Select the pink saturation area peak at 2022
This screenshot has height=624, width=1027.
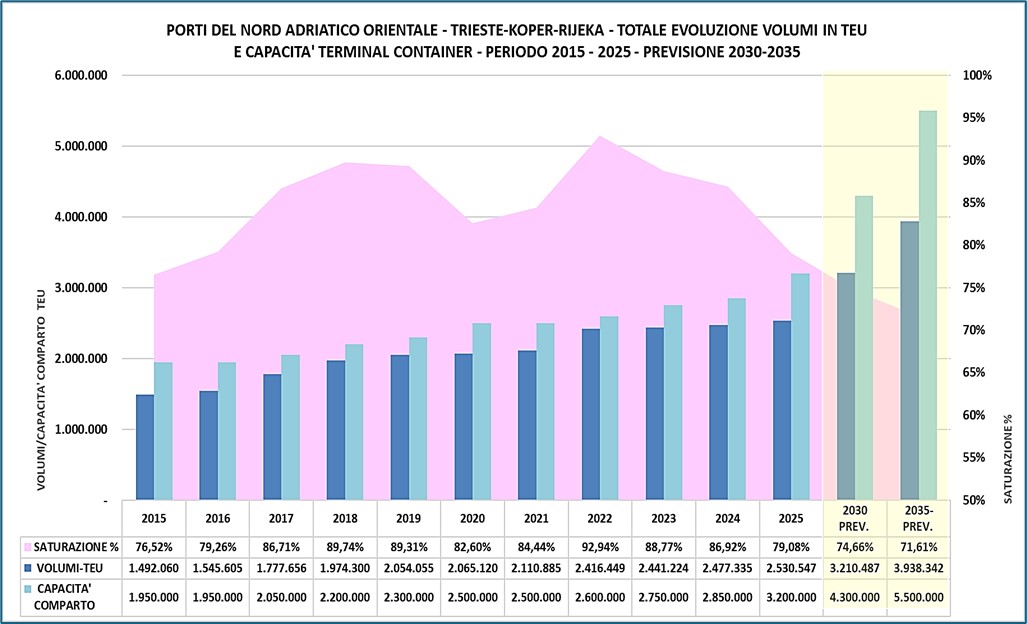click(599, 150)
